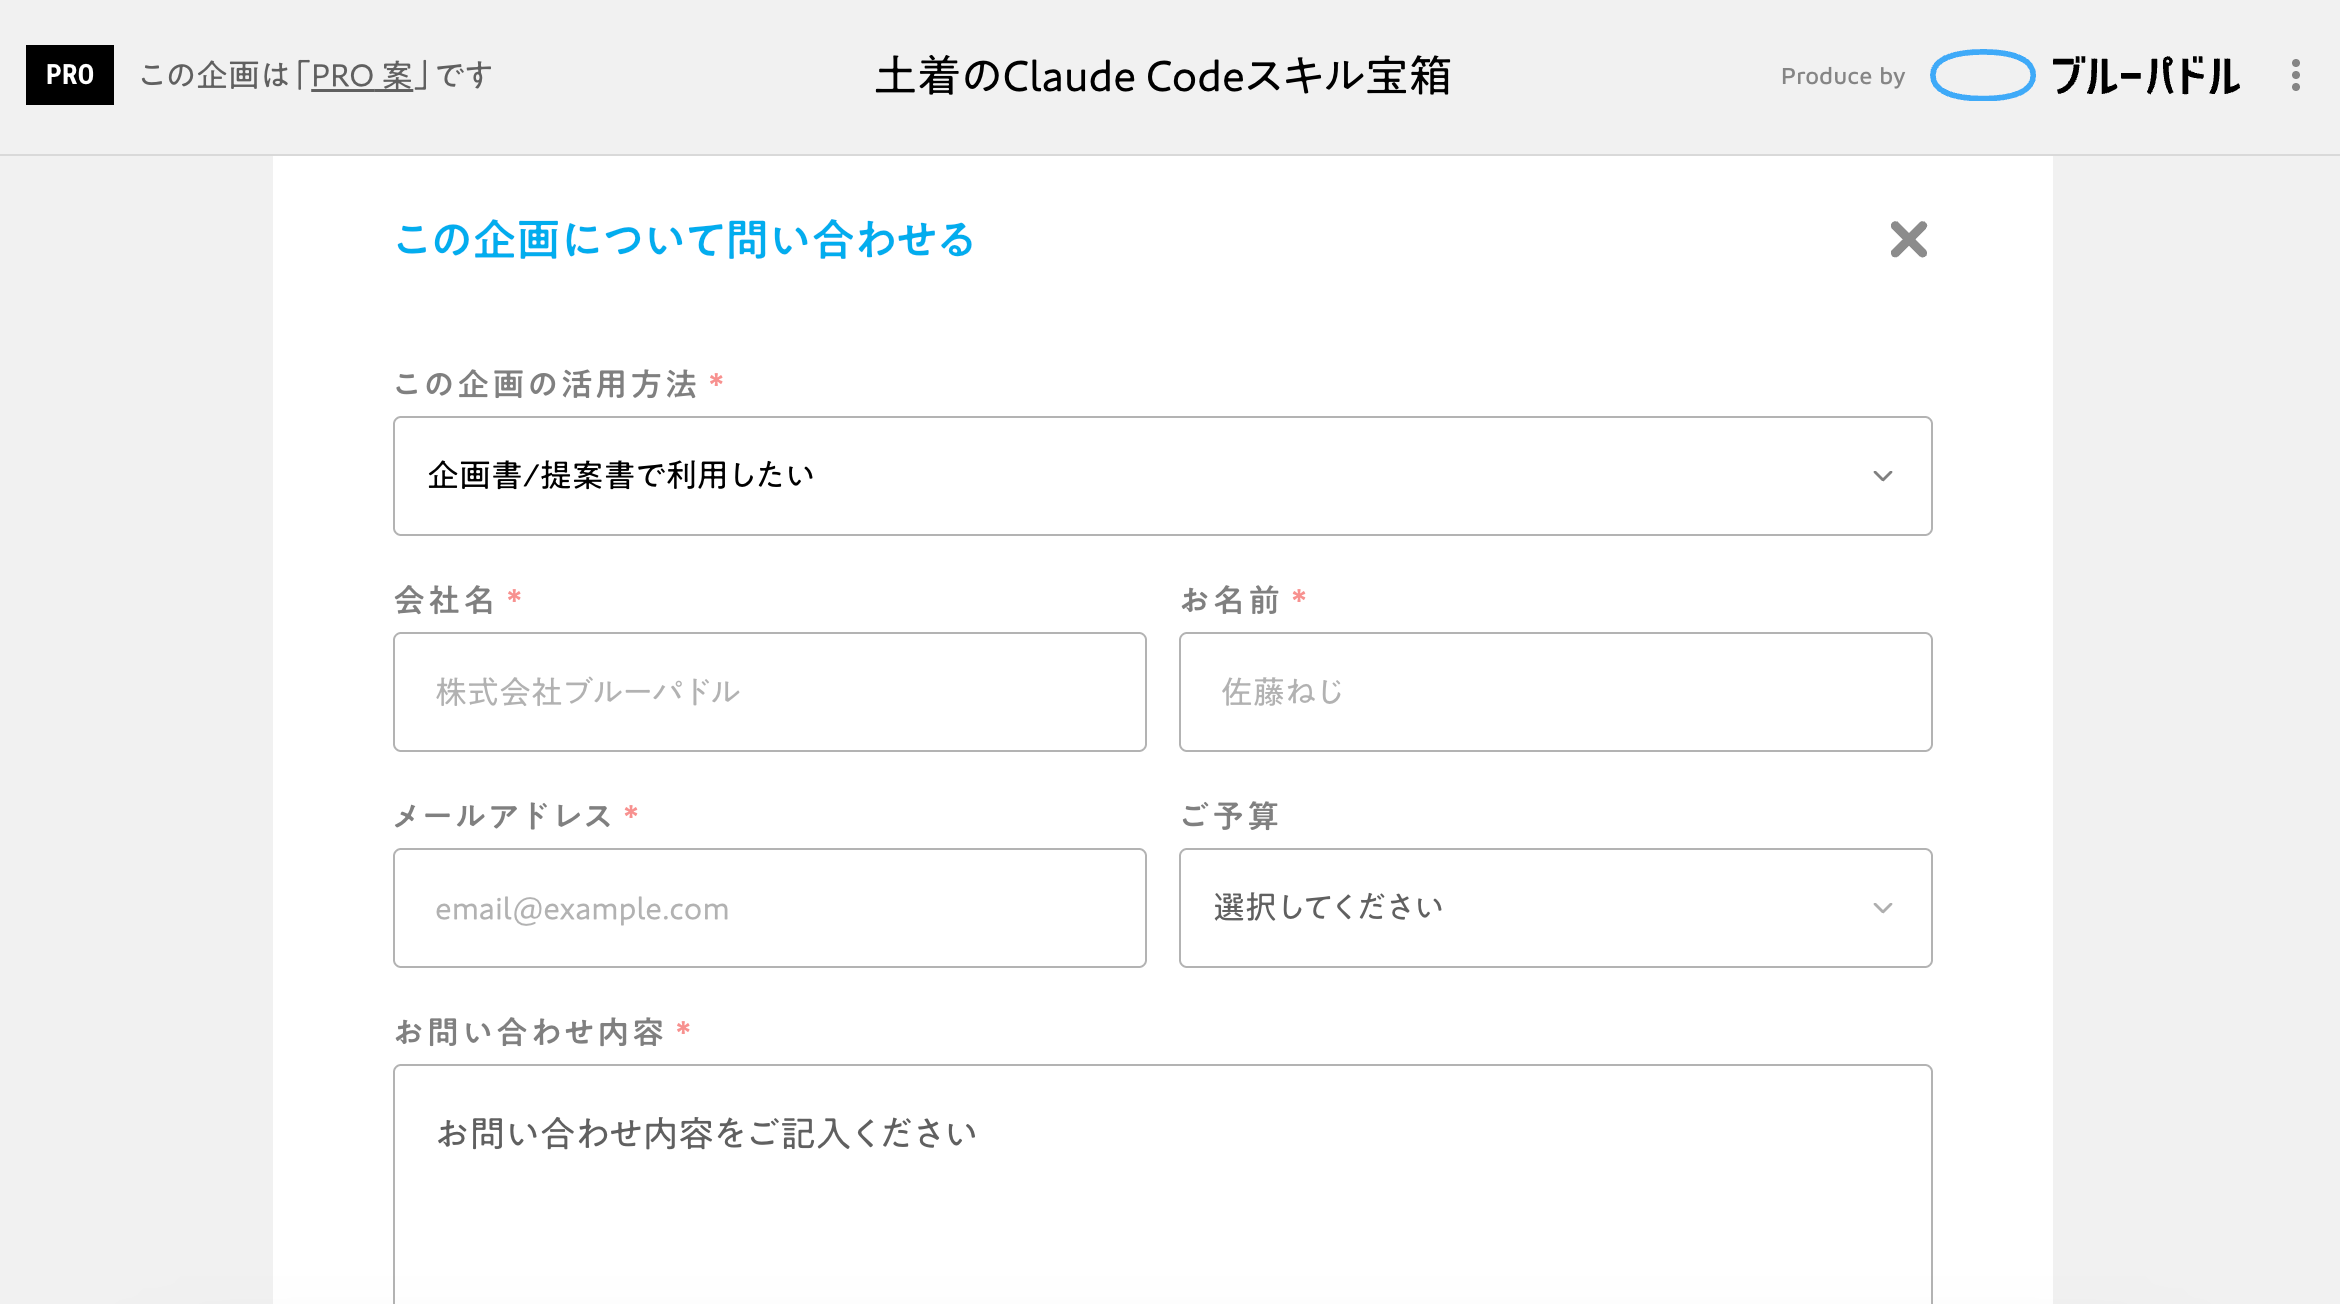The width and height of the screenshot is (2340, 1304).
Task: Focus the メールアドレス email field
Action: point(770,908)
